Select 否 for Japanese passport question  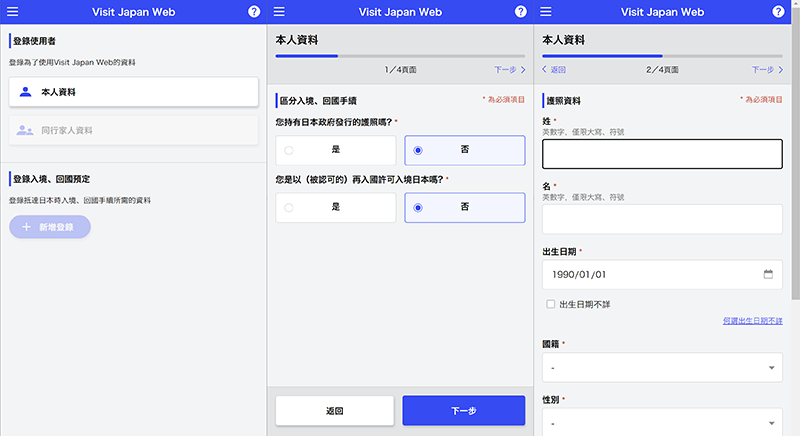click(x=465, y=150)
